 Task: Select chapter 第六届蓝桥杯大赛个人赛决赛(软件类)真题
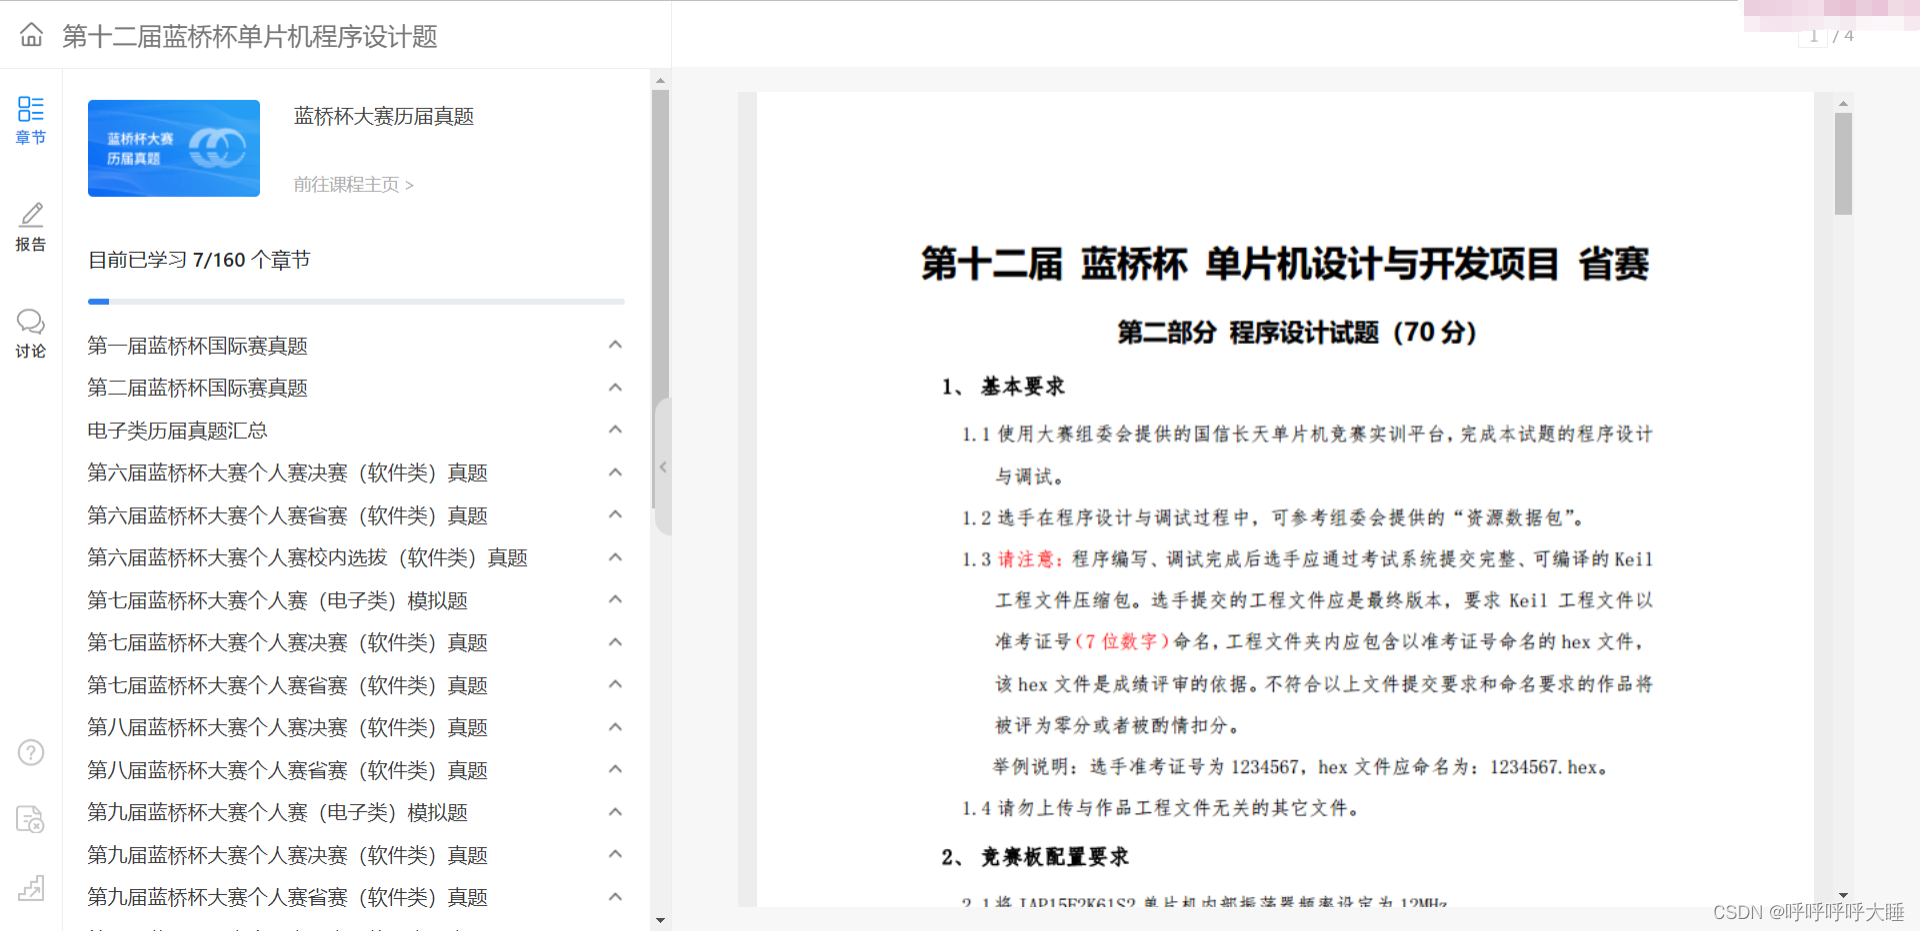pos(288,473)
